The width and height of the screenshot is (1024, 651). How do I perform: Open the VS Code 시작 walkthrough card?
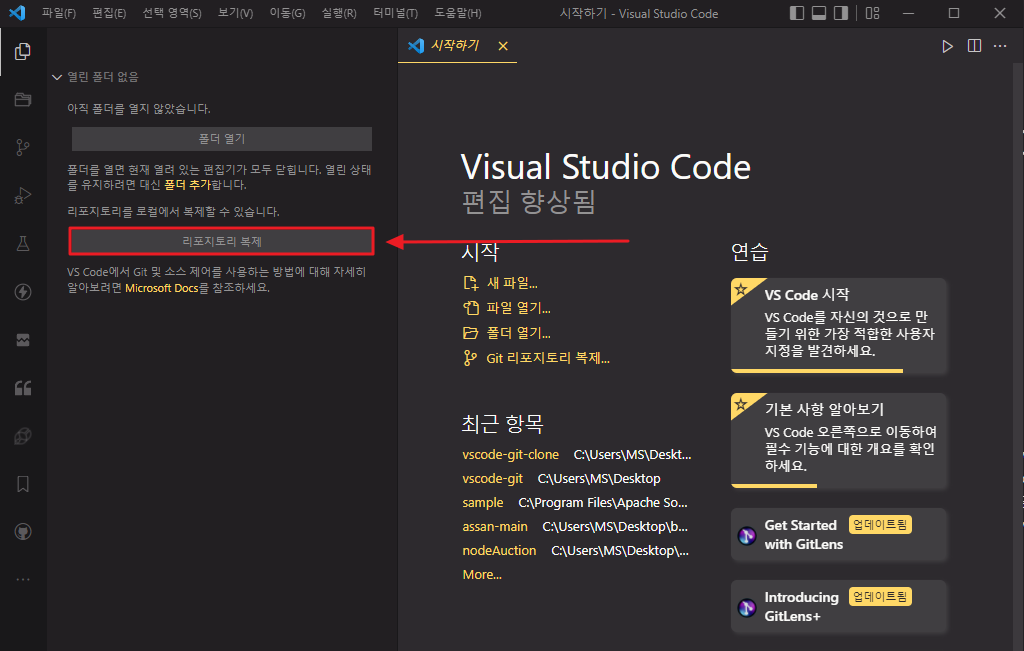pyautogui.click(x=839, y=326)
